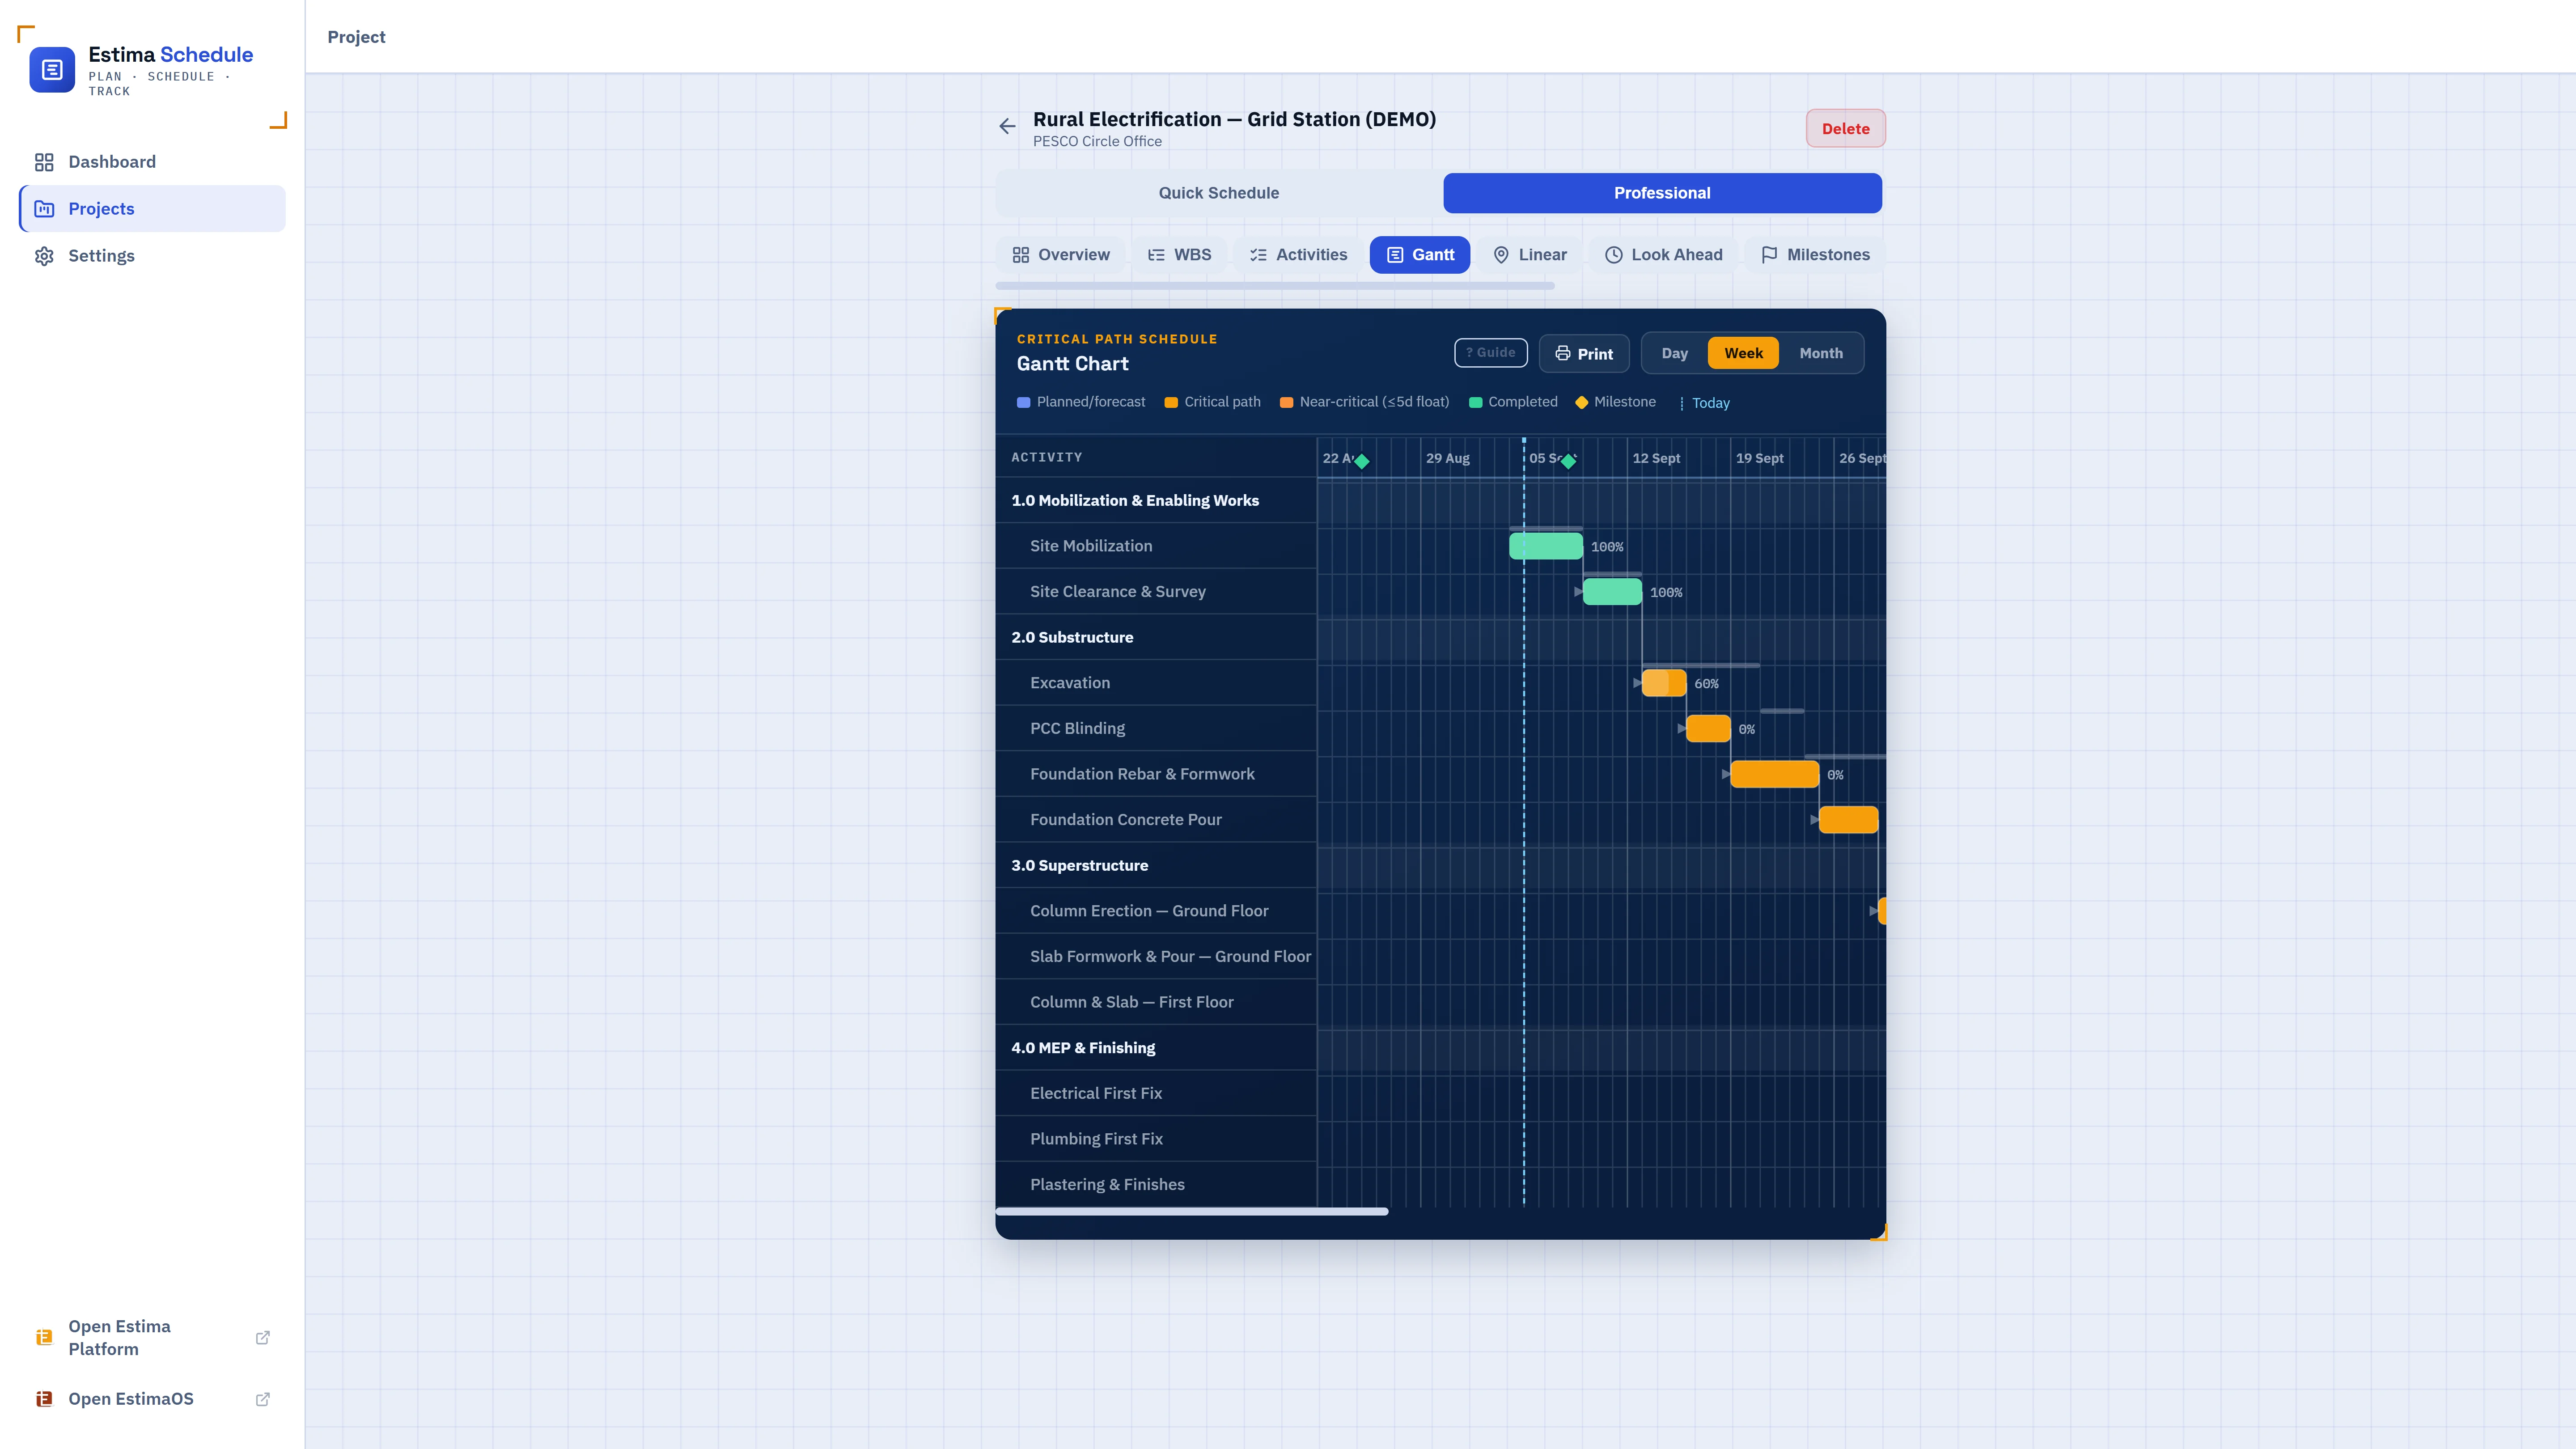The height and width of the screenshot is (1449, 2576).
Task: Click the WBS tab tree icon
Action: tap(1156, 255)
